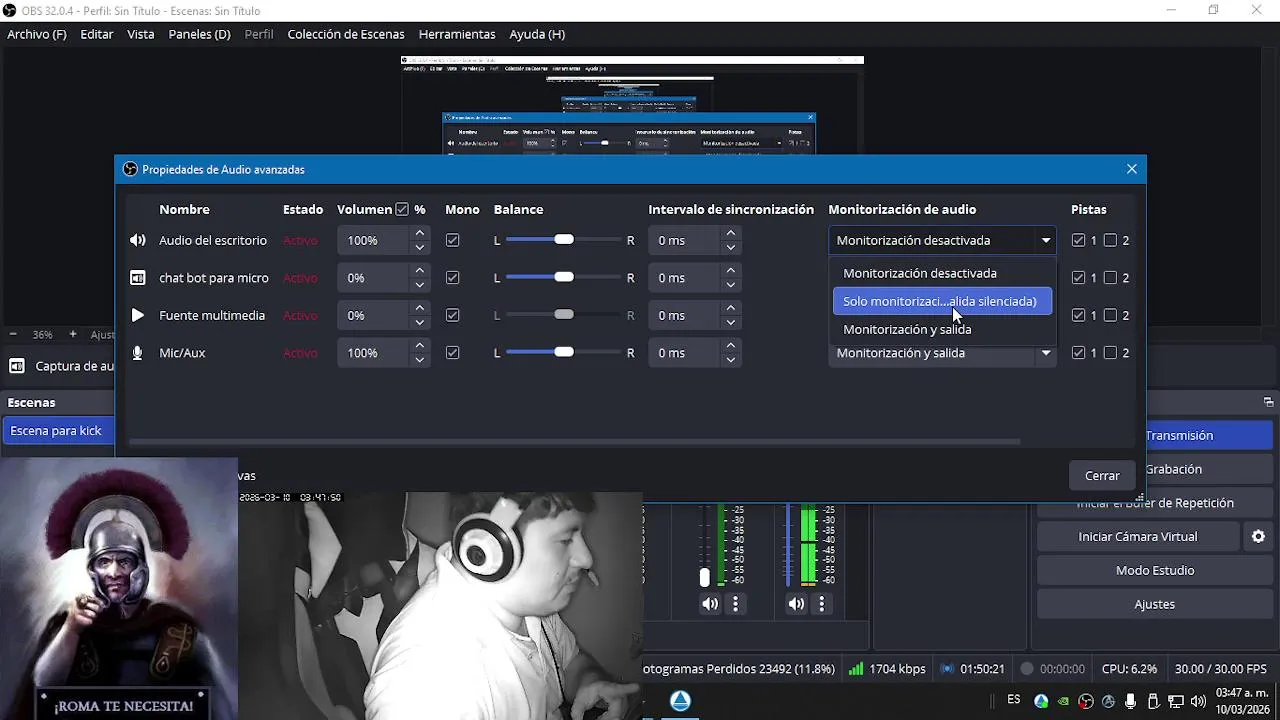This screenshot has height=720, width=1280.
Task: Select Monitorización desactivada option in list
Action: (x=942, y=273)
